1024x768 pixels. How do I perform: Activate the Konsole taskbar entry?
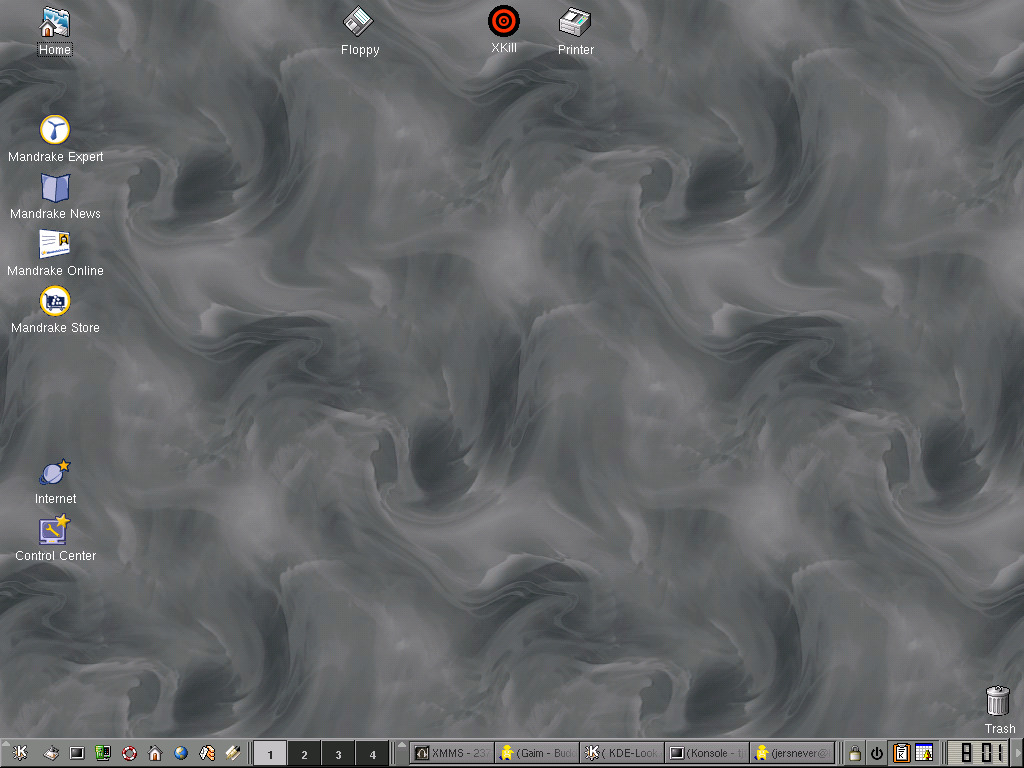click(707, 754)
